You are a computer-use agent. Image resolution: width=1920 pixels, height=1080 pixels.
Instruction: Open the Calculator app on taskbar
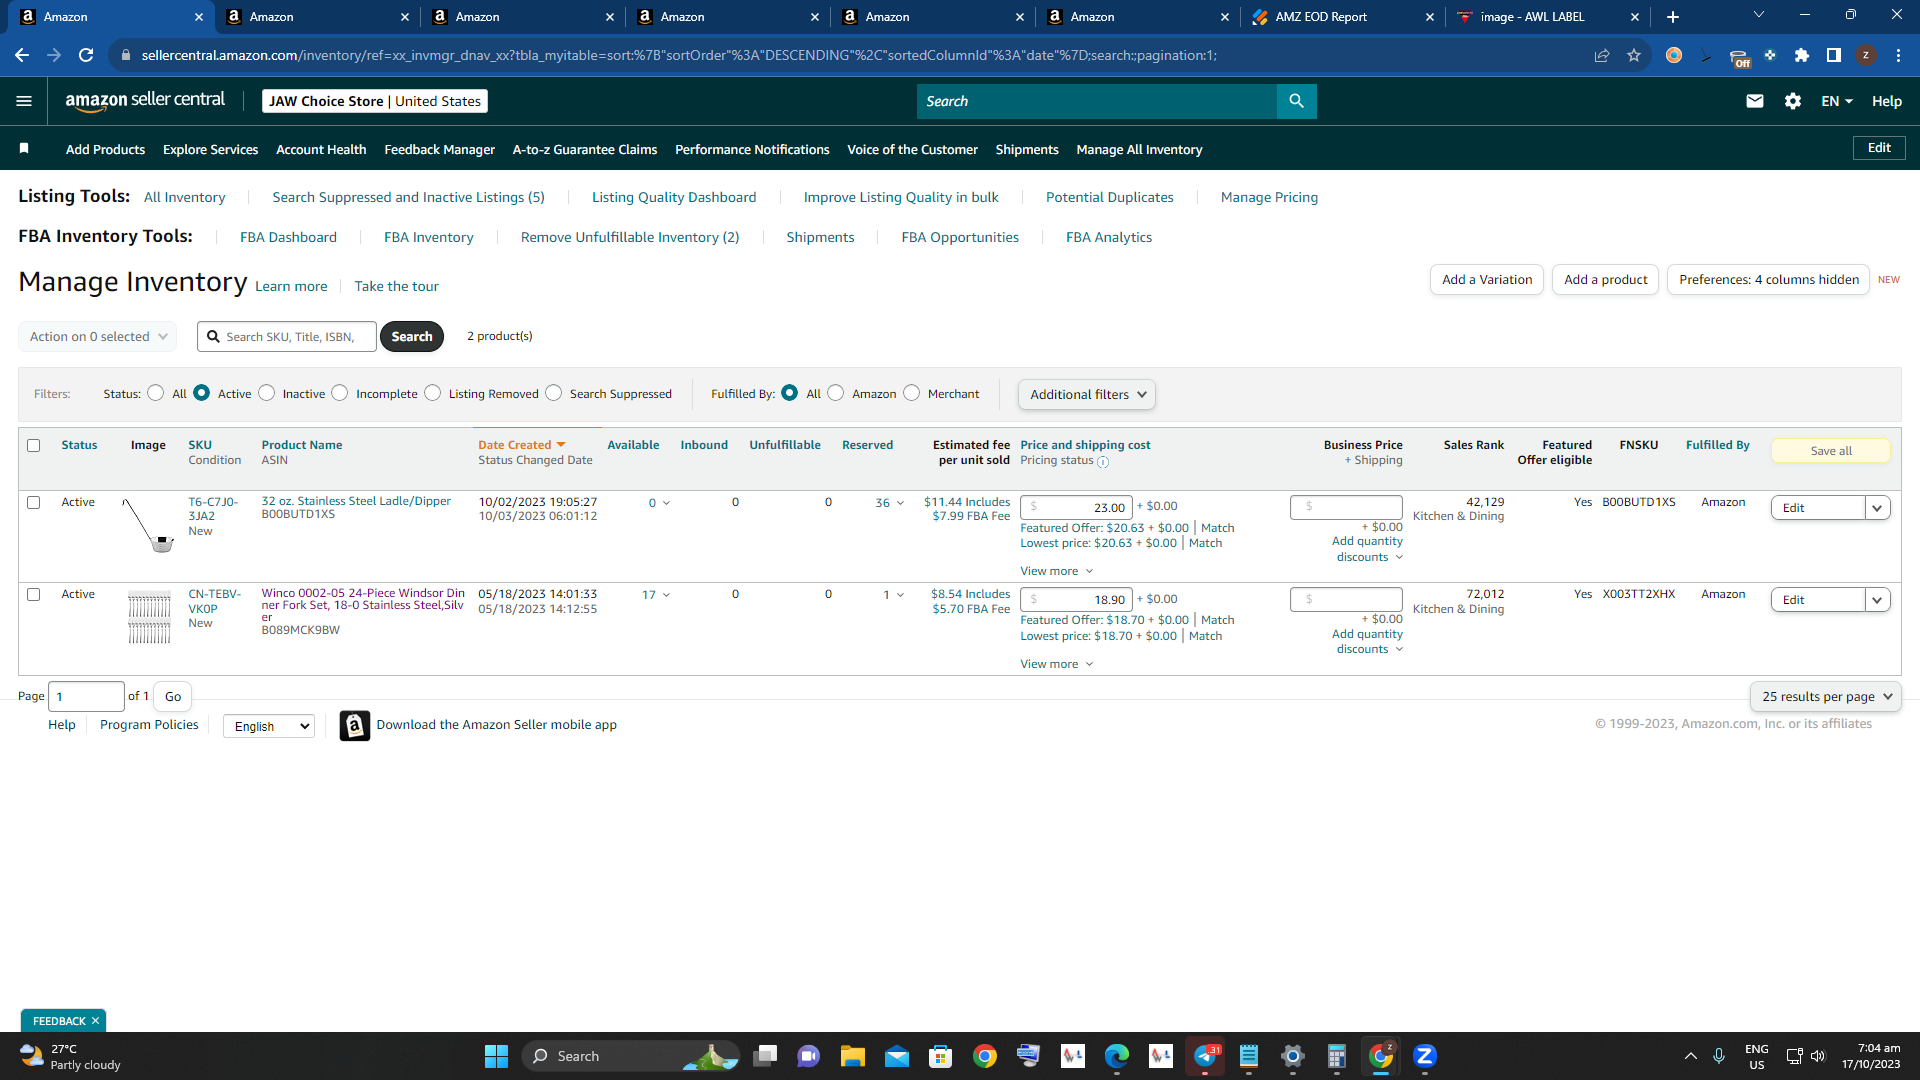pos(1337,1056)
